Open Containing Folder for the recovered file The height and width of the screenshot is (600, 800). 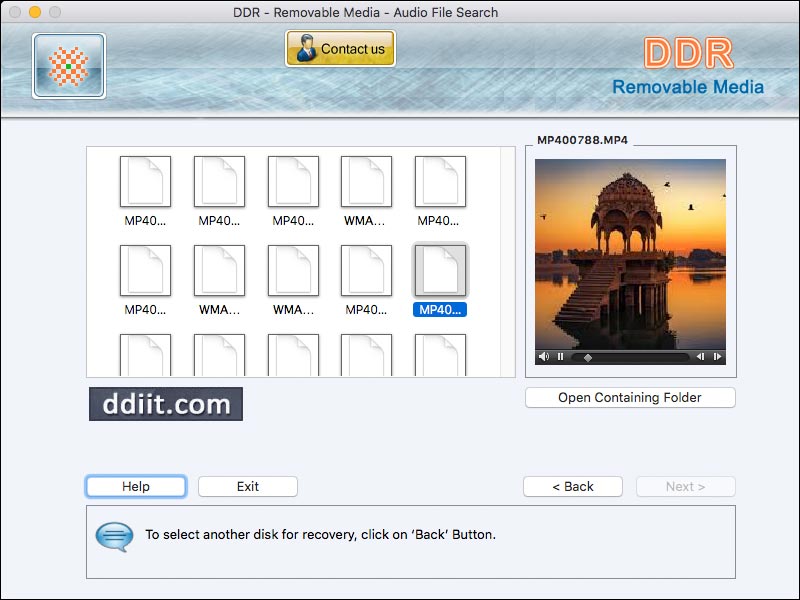click(x=630, y=397)
